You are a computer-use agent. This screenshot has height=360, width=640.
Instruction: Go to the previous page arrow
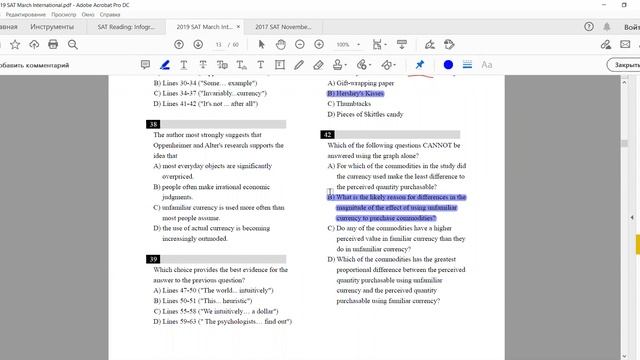click(179, 44)
